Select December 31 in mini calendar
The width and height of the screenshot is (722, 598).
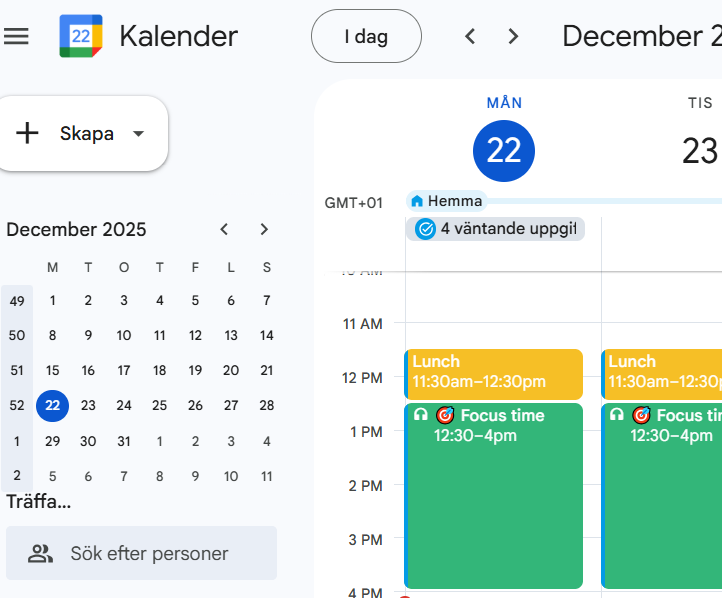point(124,441)
